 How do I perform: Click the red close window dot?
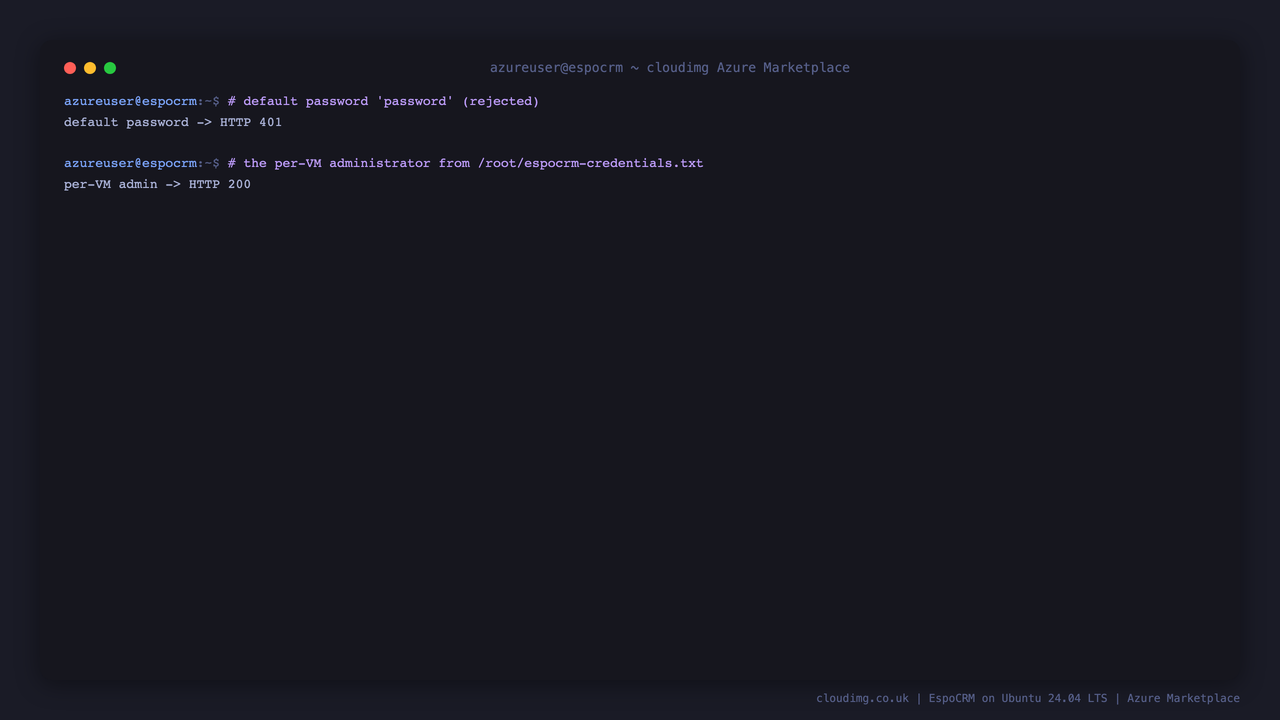[70, 68]
